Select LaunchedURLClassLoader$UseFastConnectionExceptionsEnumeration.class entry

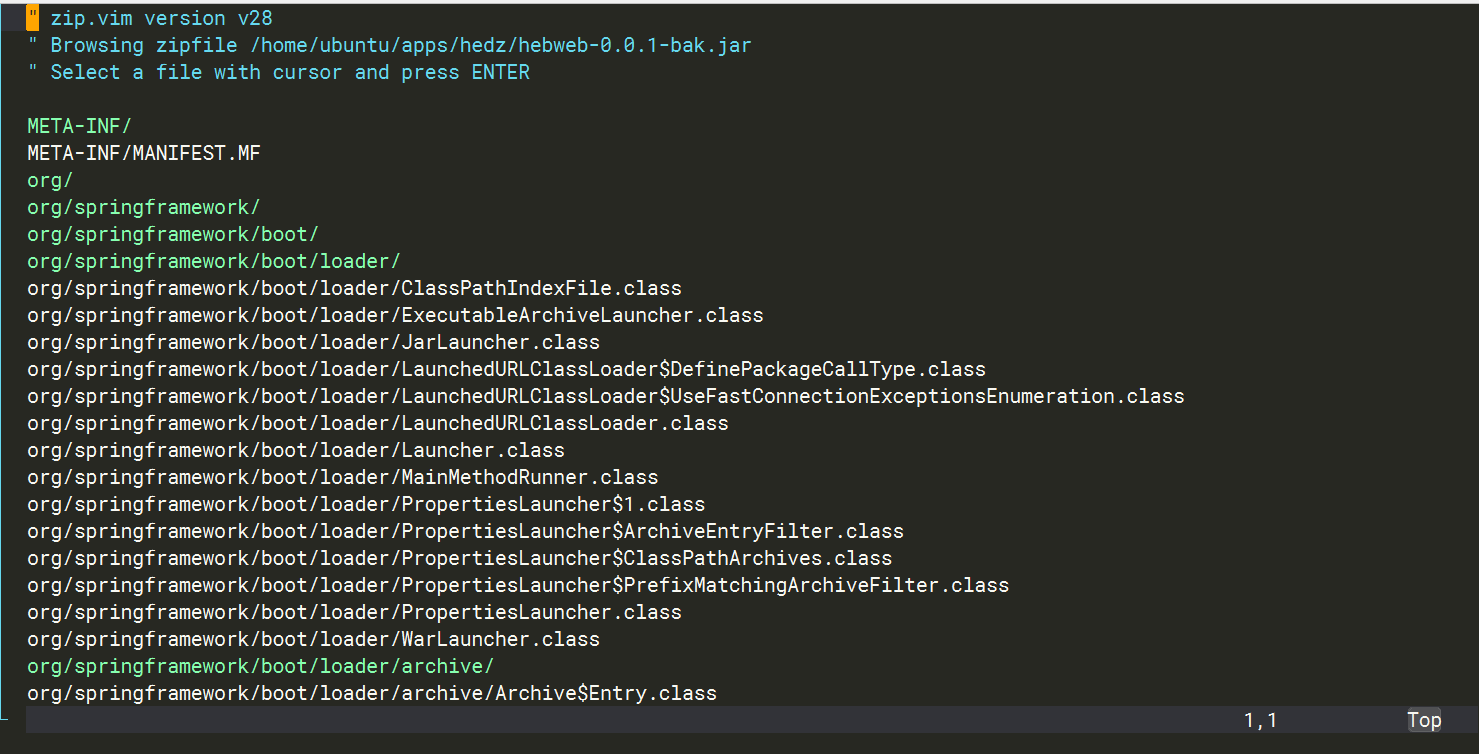[x=606, y=396]
